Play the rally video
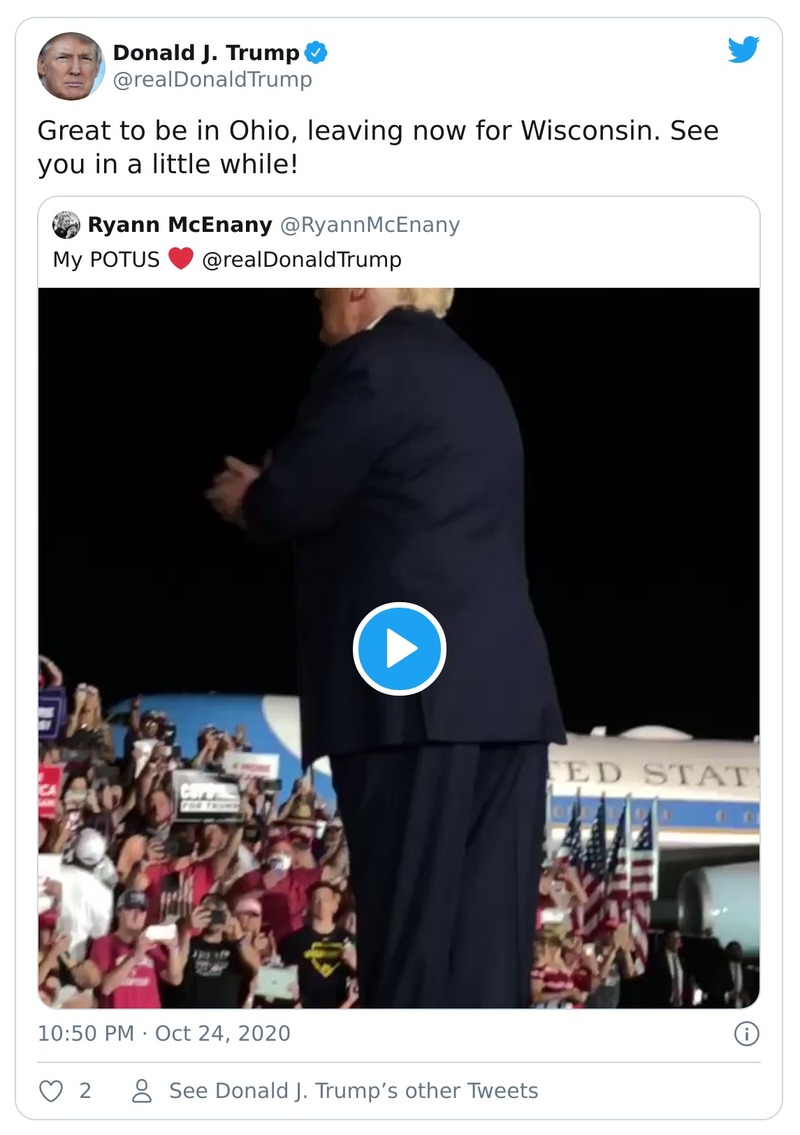This screenshot has width=800, height=1135. coord(400,648)
